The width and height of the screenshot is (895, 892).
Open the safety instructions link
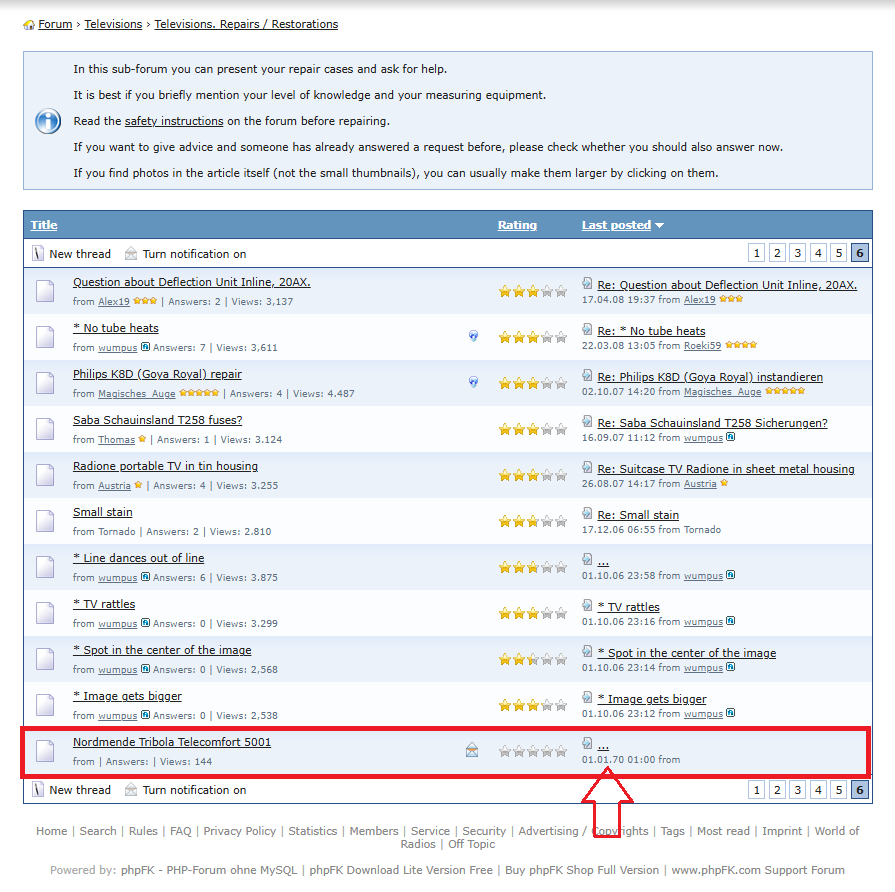point(174,121)
